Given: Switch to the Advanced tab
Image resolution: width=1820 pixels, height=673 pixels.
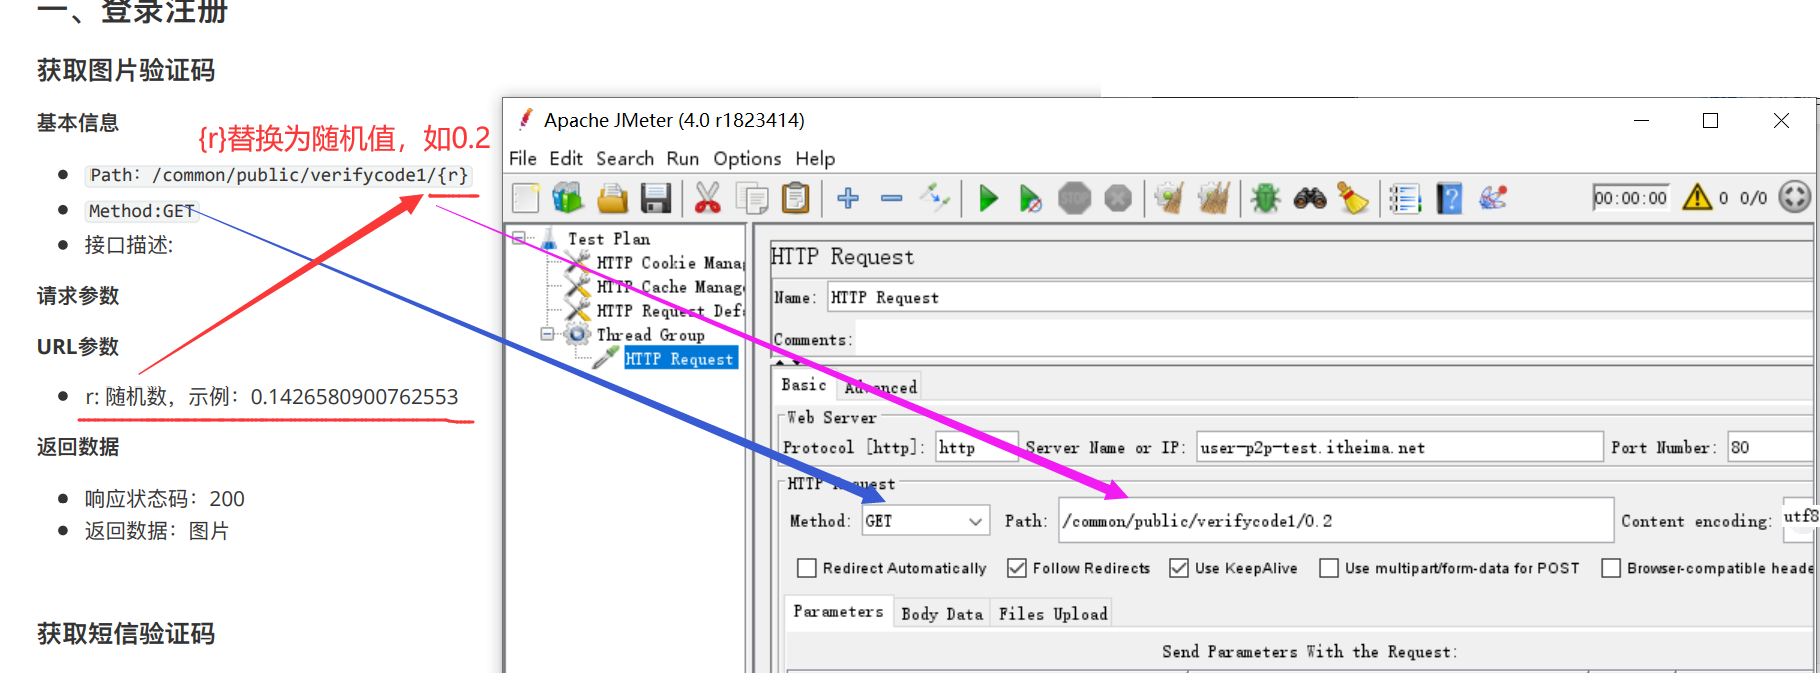Looking at the screenshot, I should [x=880, y=387].
